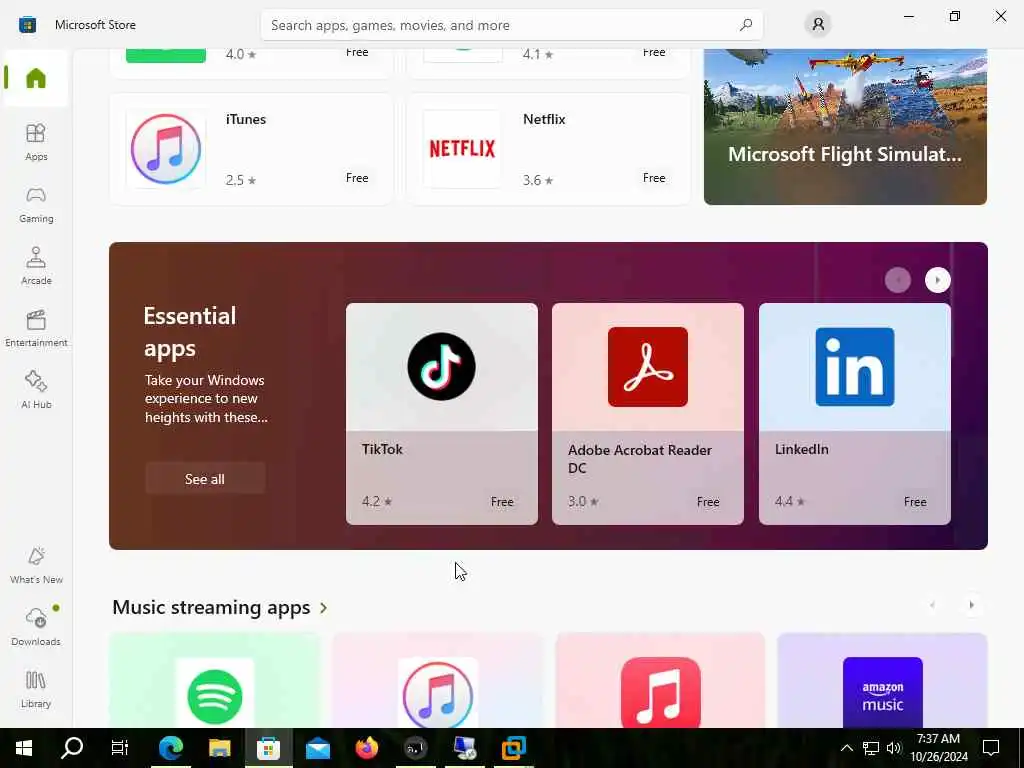
Task: Go to previous Essential apps slide
Action: click(898, 280)
